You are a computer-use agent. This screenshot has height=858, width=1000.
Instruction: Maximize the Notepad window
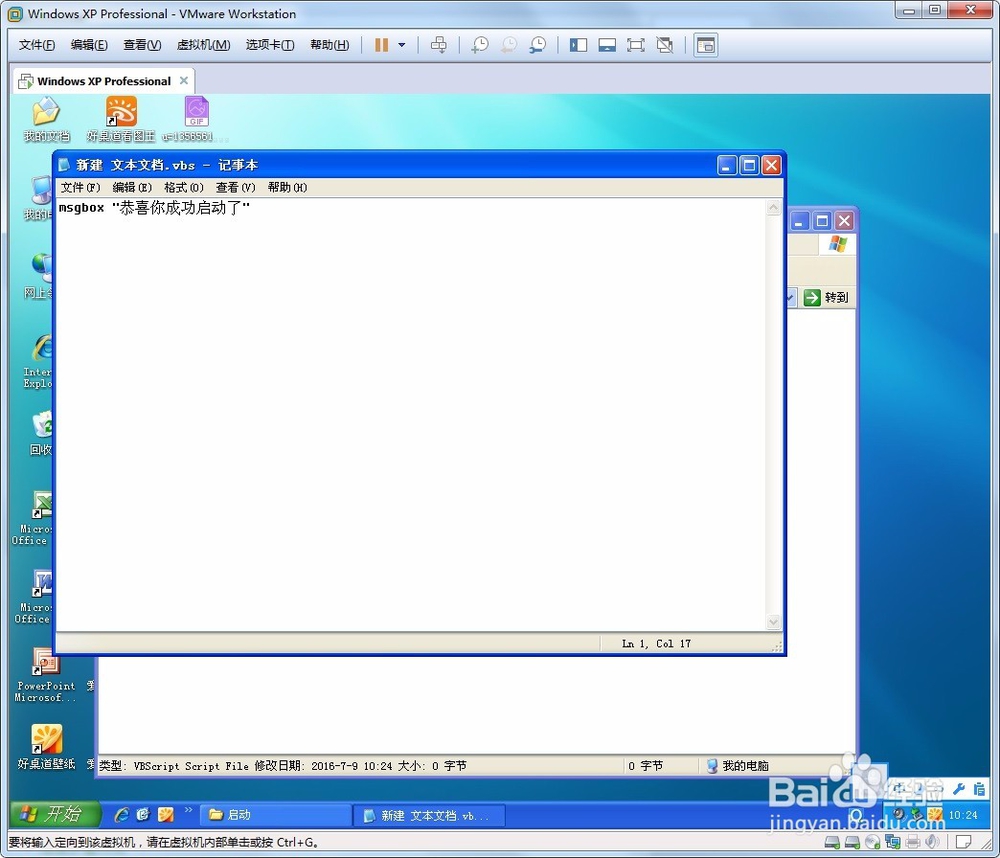click(749, 166)
